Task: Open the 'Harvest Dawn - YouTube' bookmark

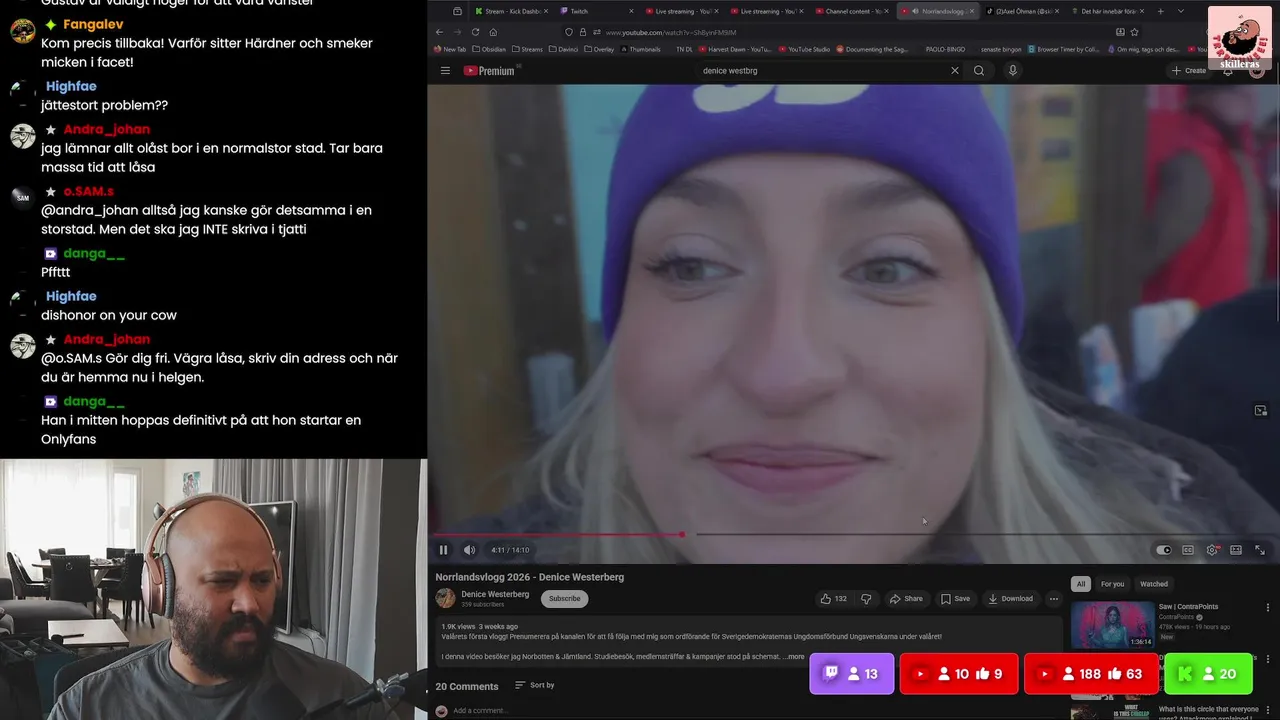Action: click(x=734, y=49)
